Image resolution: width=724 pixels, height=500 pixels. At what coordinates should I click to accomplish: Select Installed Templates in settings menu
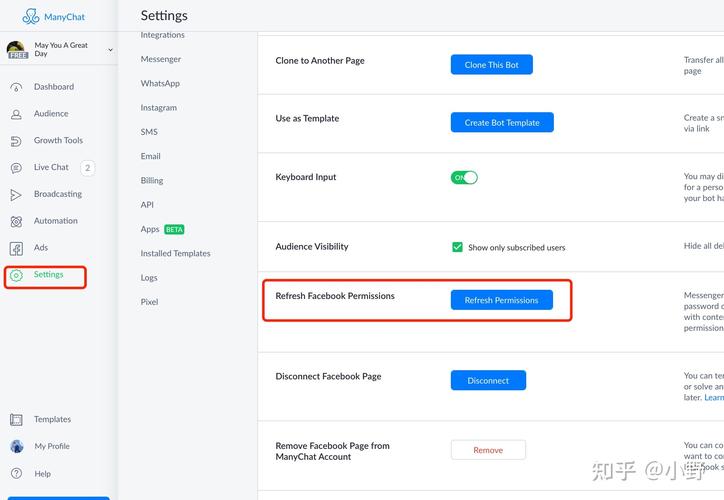coord(175,254)
